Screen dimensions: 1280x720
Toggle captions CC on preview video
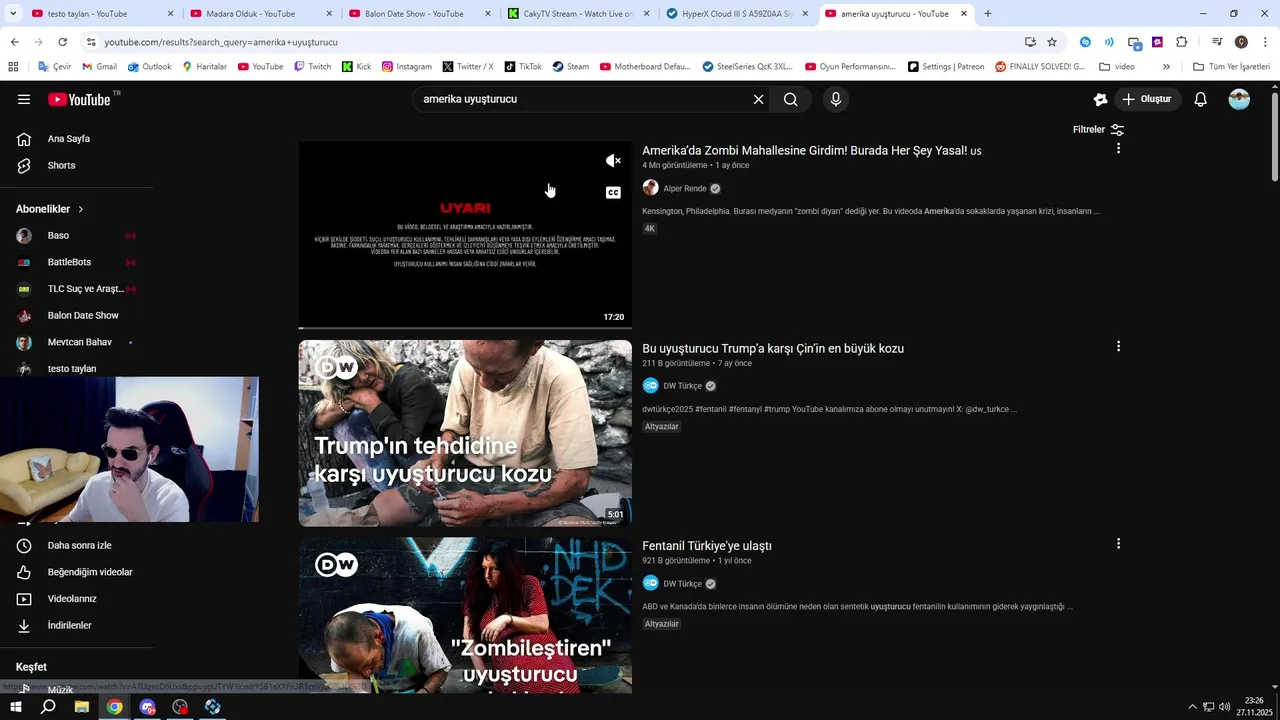(x=613, y=193)
